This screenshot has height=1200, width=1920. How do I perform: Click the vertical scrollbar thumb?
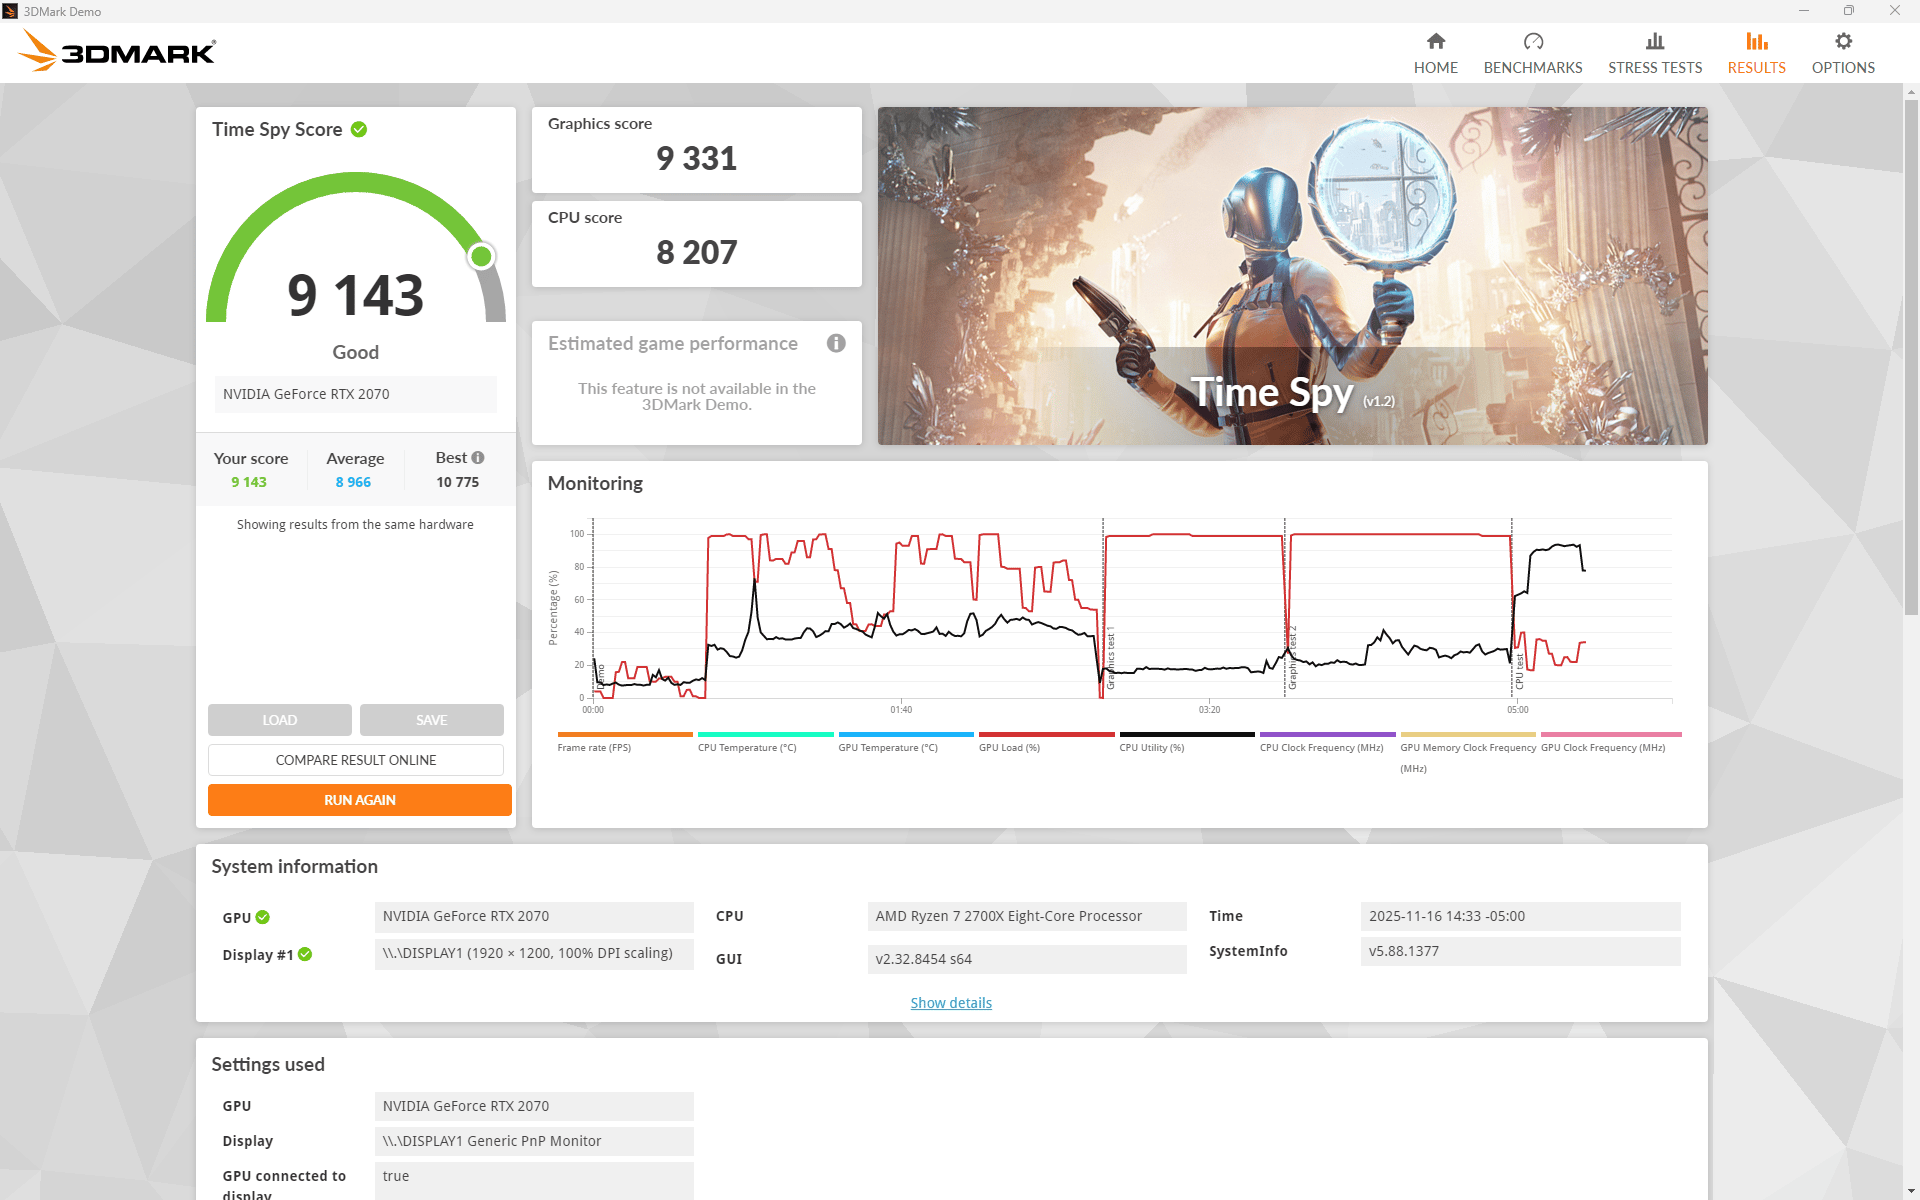[1911, 355]
